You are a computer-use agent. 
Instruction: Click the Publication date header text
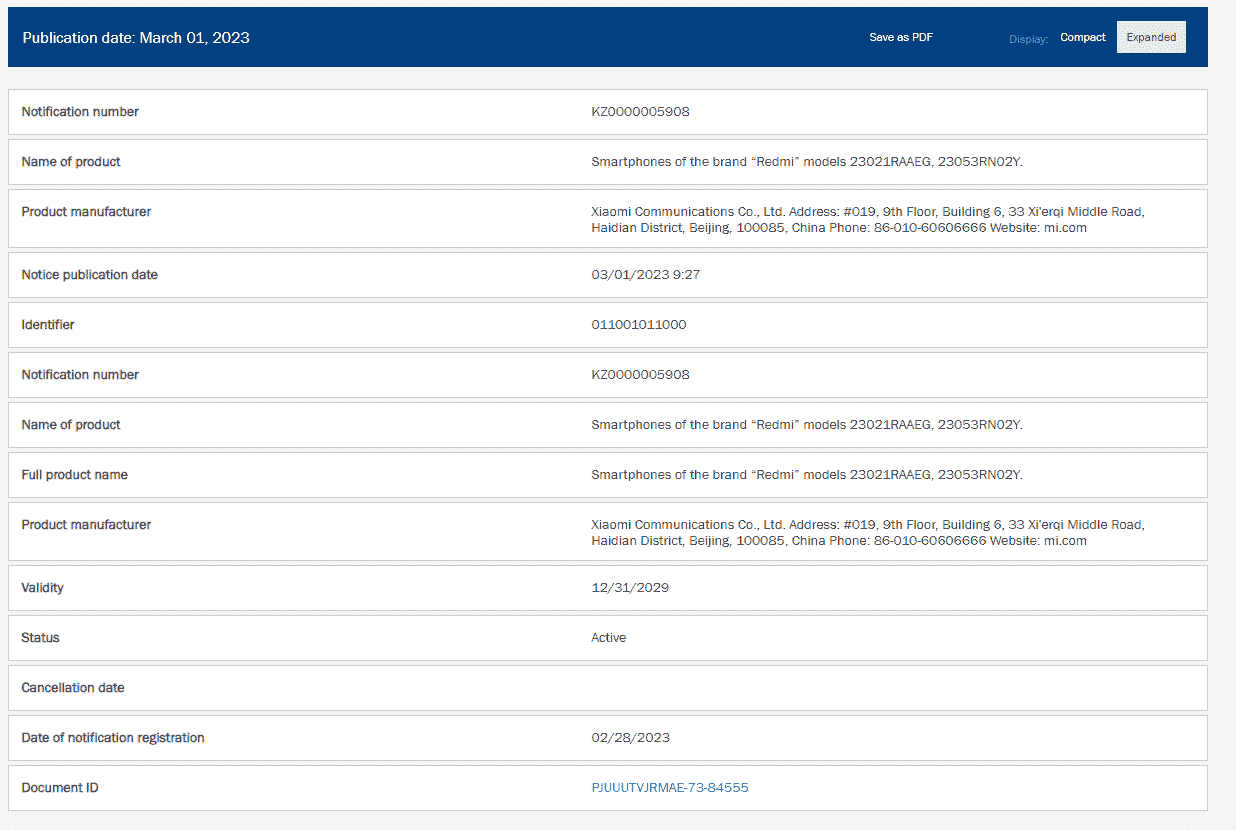[x=136, y=38]
